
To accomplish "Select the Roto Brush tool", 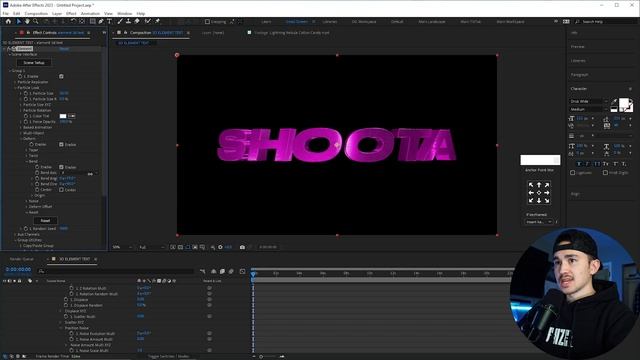I will coord(148,21).
